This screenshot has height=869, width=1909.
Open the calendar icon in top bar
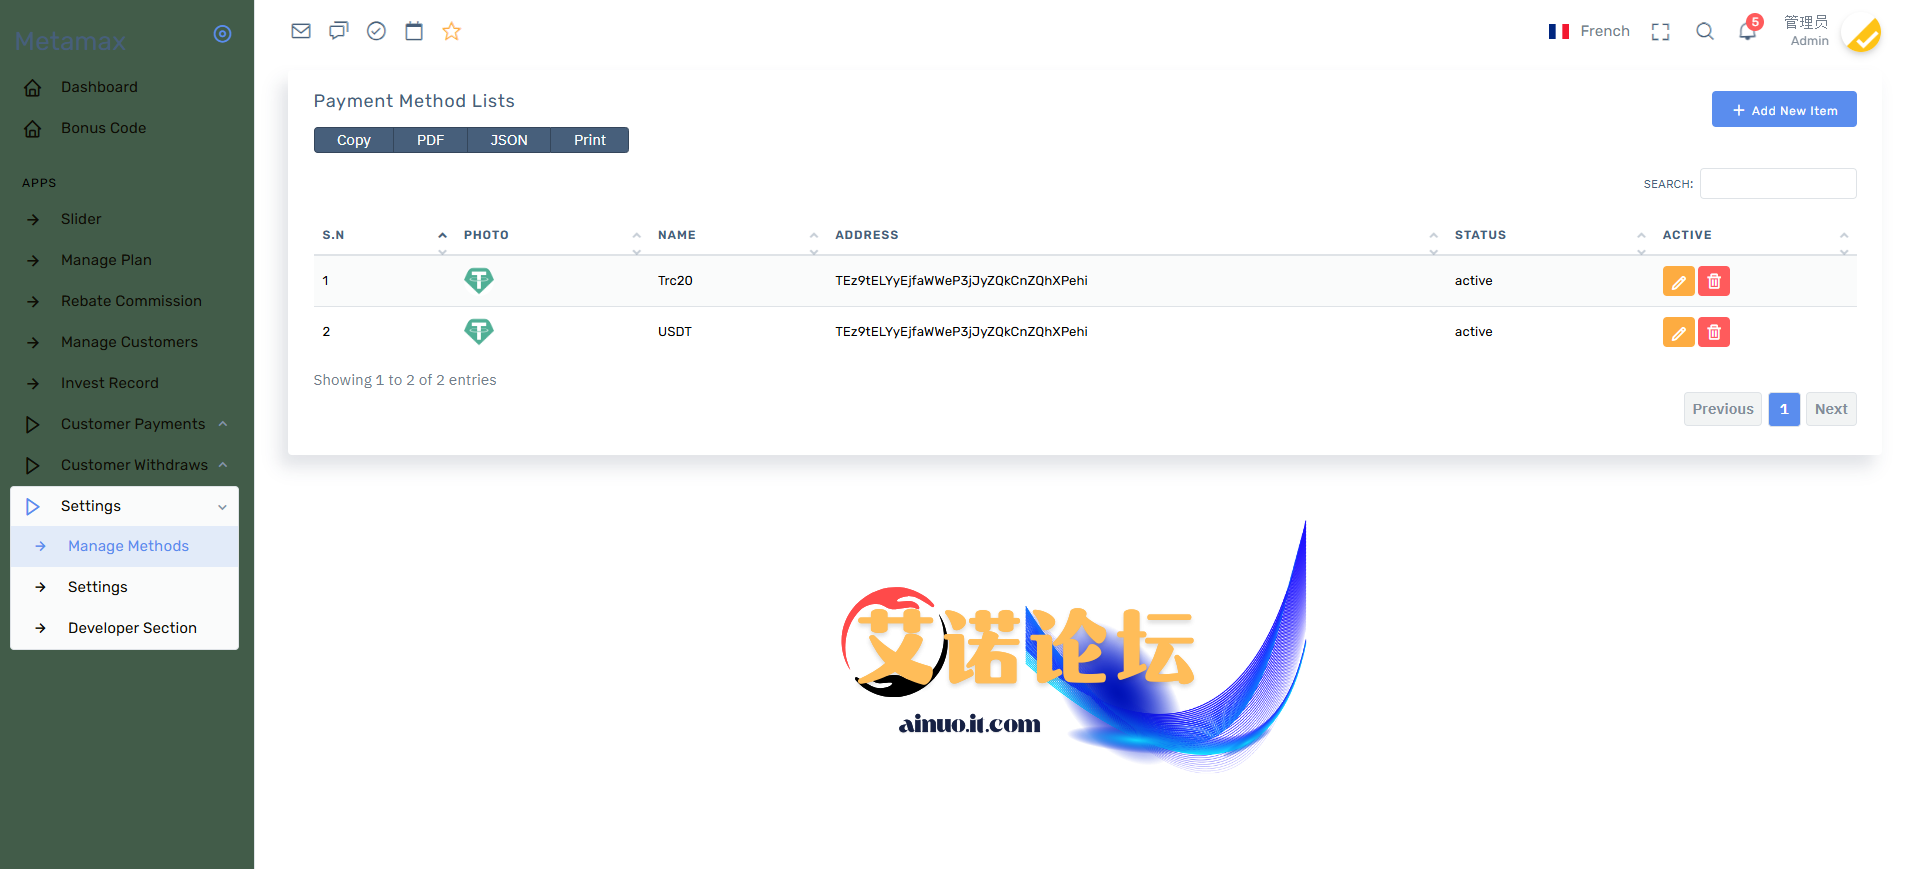(414, 31)
